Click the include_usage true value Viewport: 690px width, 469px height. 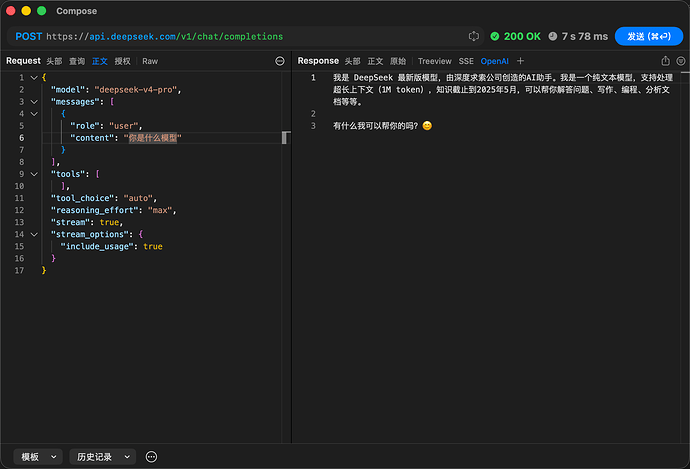(153, 247)
